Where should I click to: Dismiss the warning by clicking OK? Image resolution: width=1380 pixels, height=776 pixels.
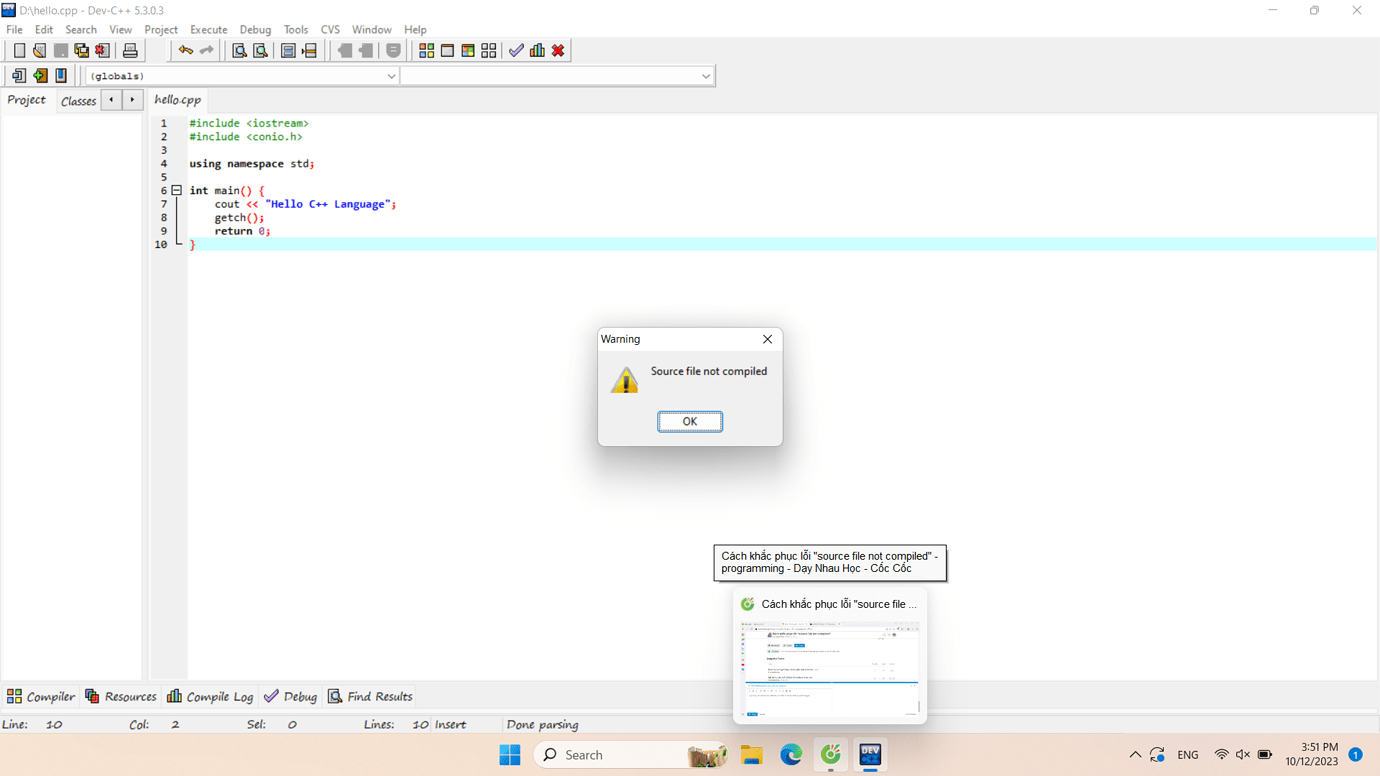[x=690, y=421]
